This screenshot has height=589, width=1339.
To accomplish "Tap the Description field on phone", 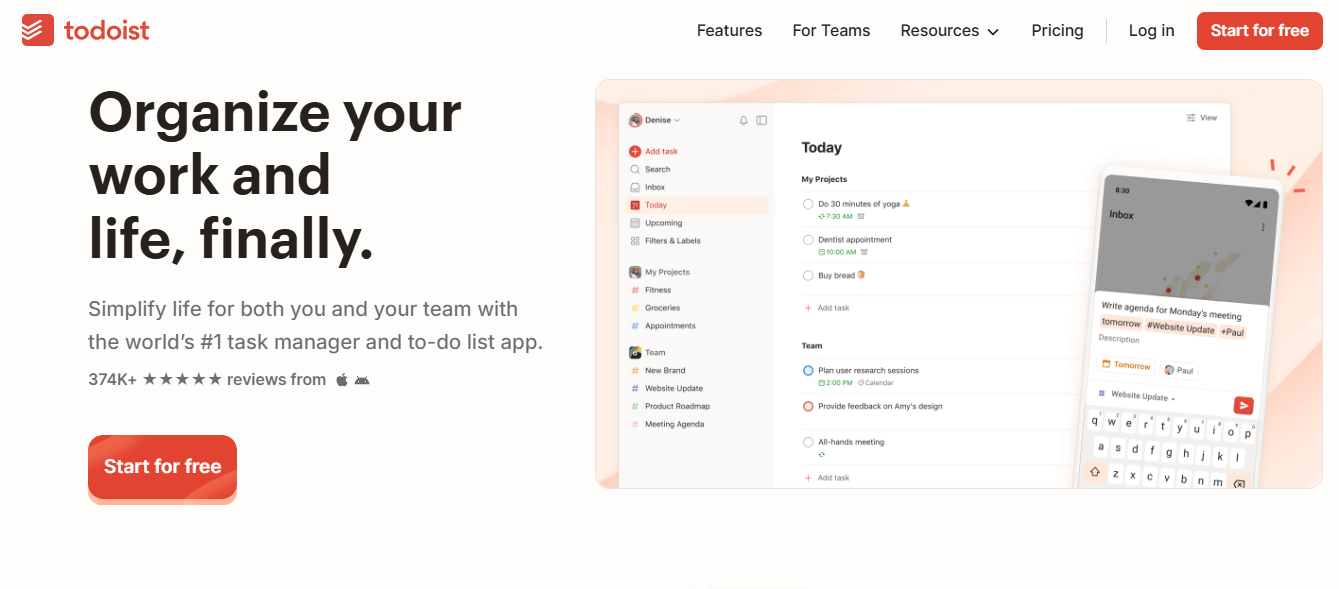I will point(1119,340).
